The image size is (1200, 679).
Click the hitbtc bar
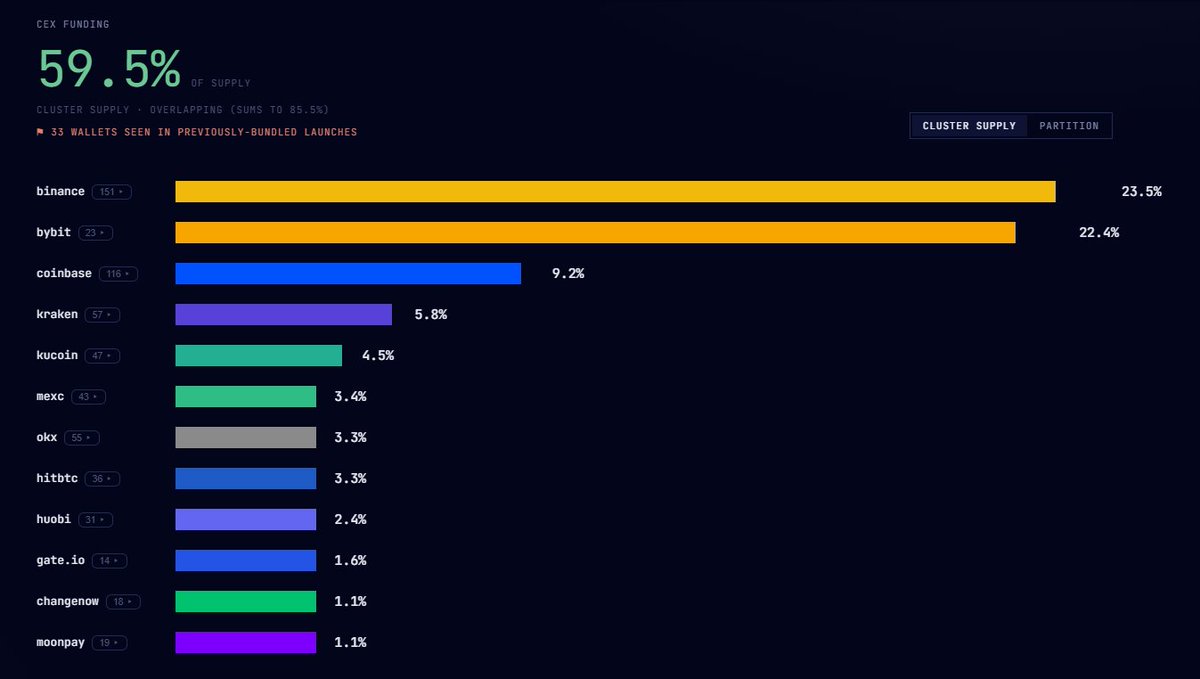(x=245, y=478)
